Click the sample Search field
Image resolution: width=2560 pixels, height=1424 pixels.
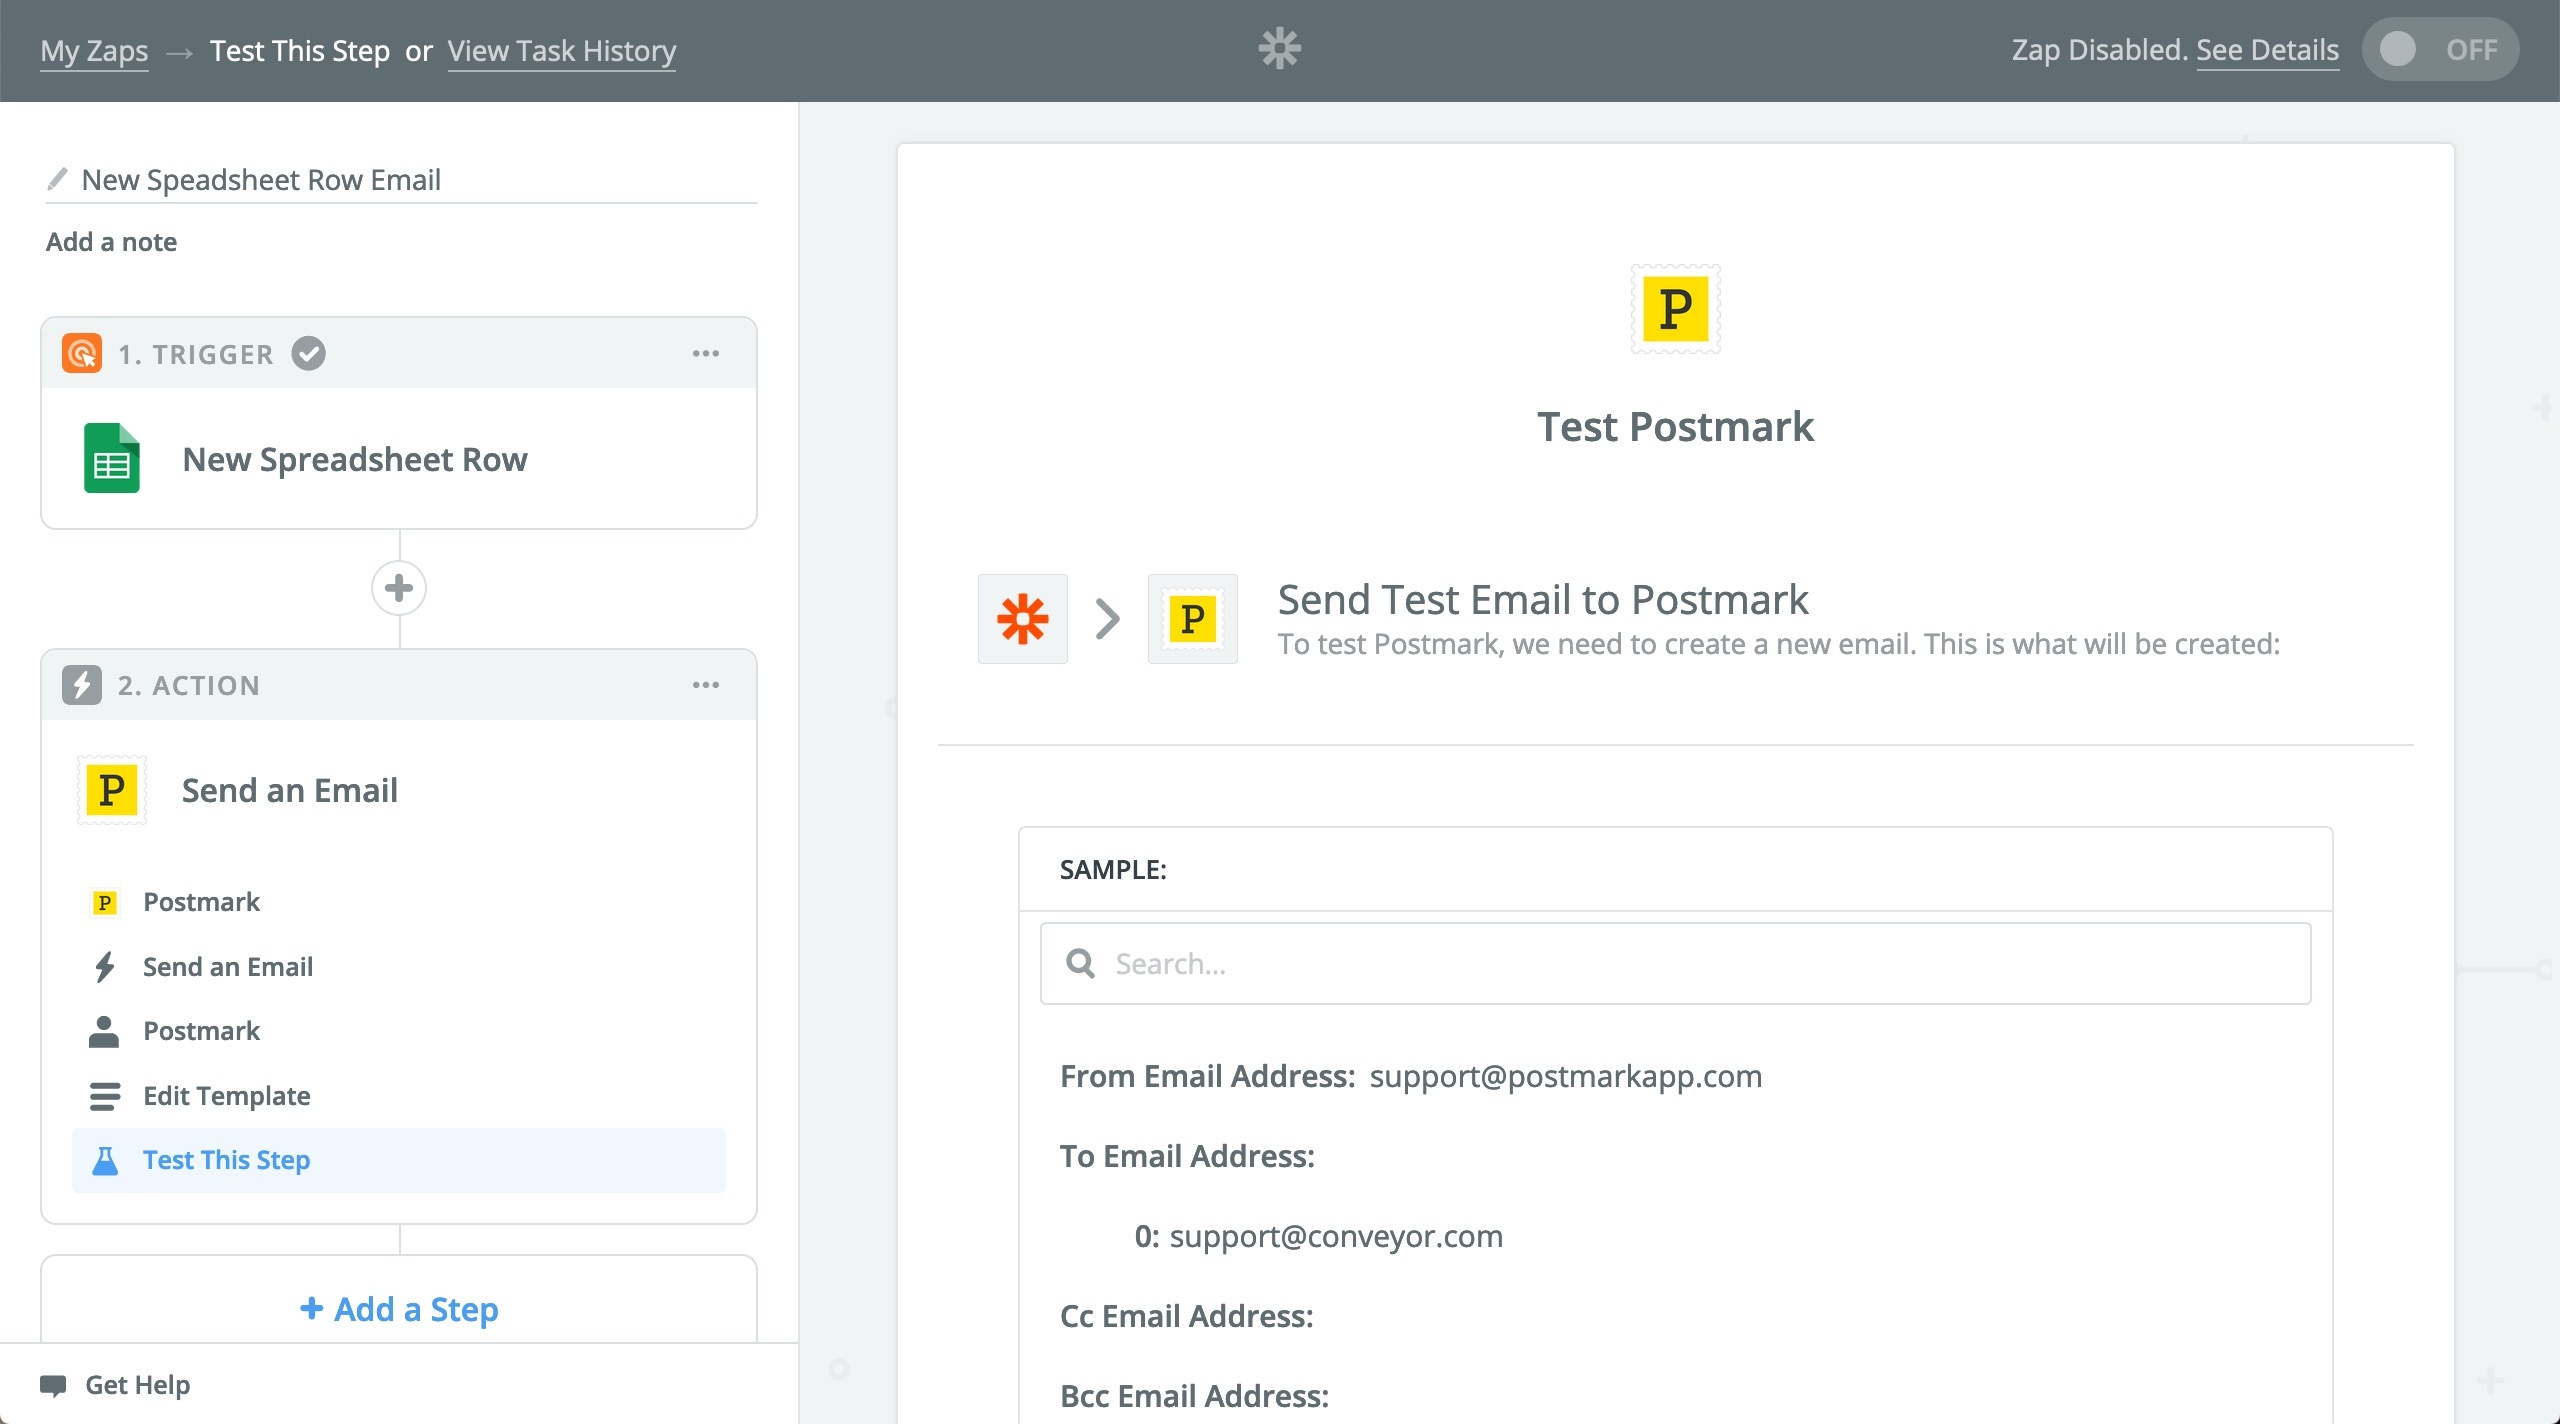[1676, 964]
